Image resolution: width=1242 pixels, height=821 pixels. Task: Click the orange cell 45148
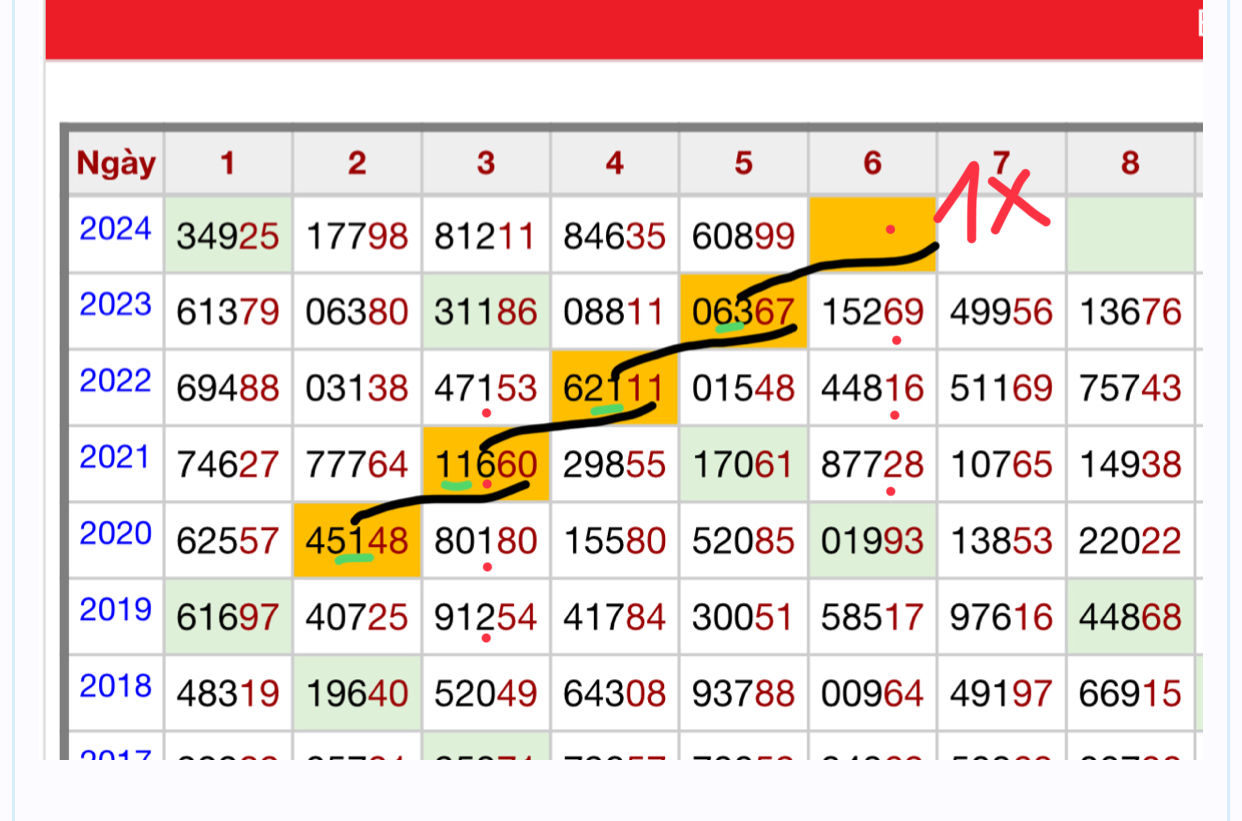(x=357, y=541)
